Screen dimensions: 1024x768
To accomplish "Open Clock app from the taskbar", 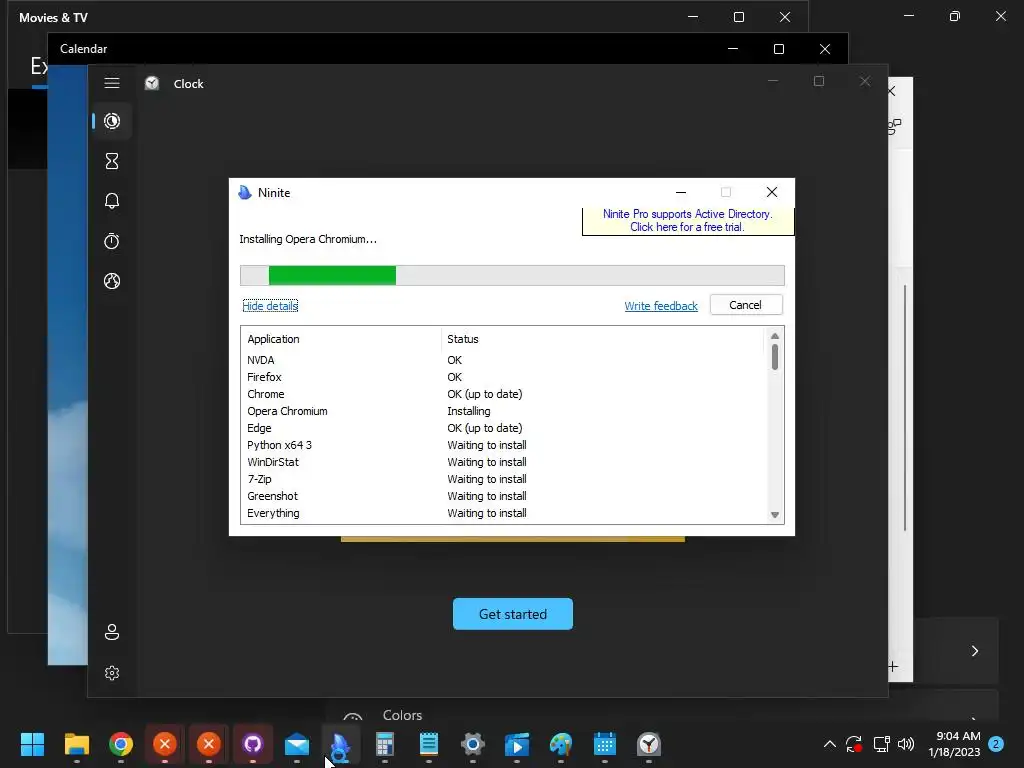I will tap(648, 744).
